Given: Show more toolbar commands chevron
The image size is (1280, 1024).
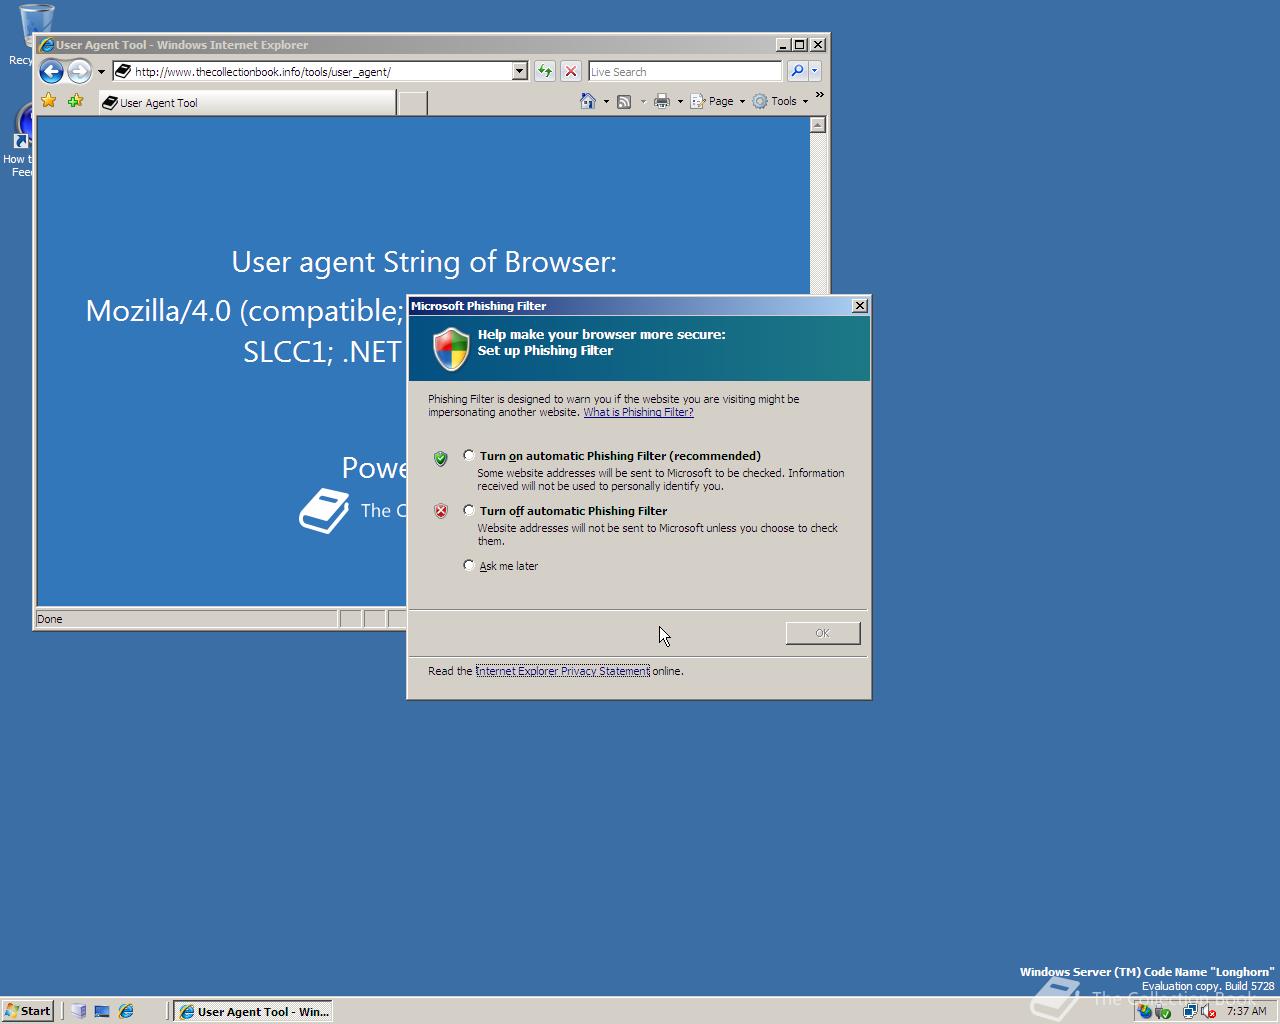Looking at the screenshot, I should coord(819,96).
